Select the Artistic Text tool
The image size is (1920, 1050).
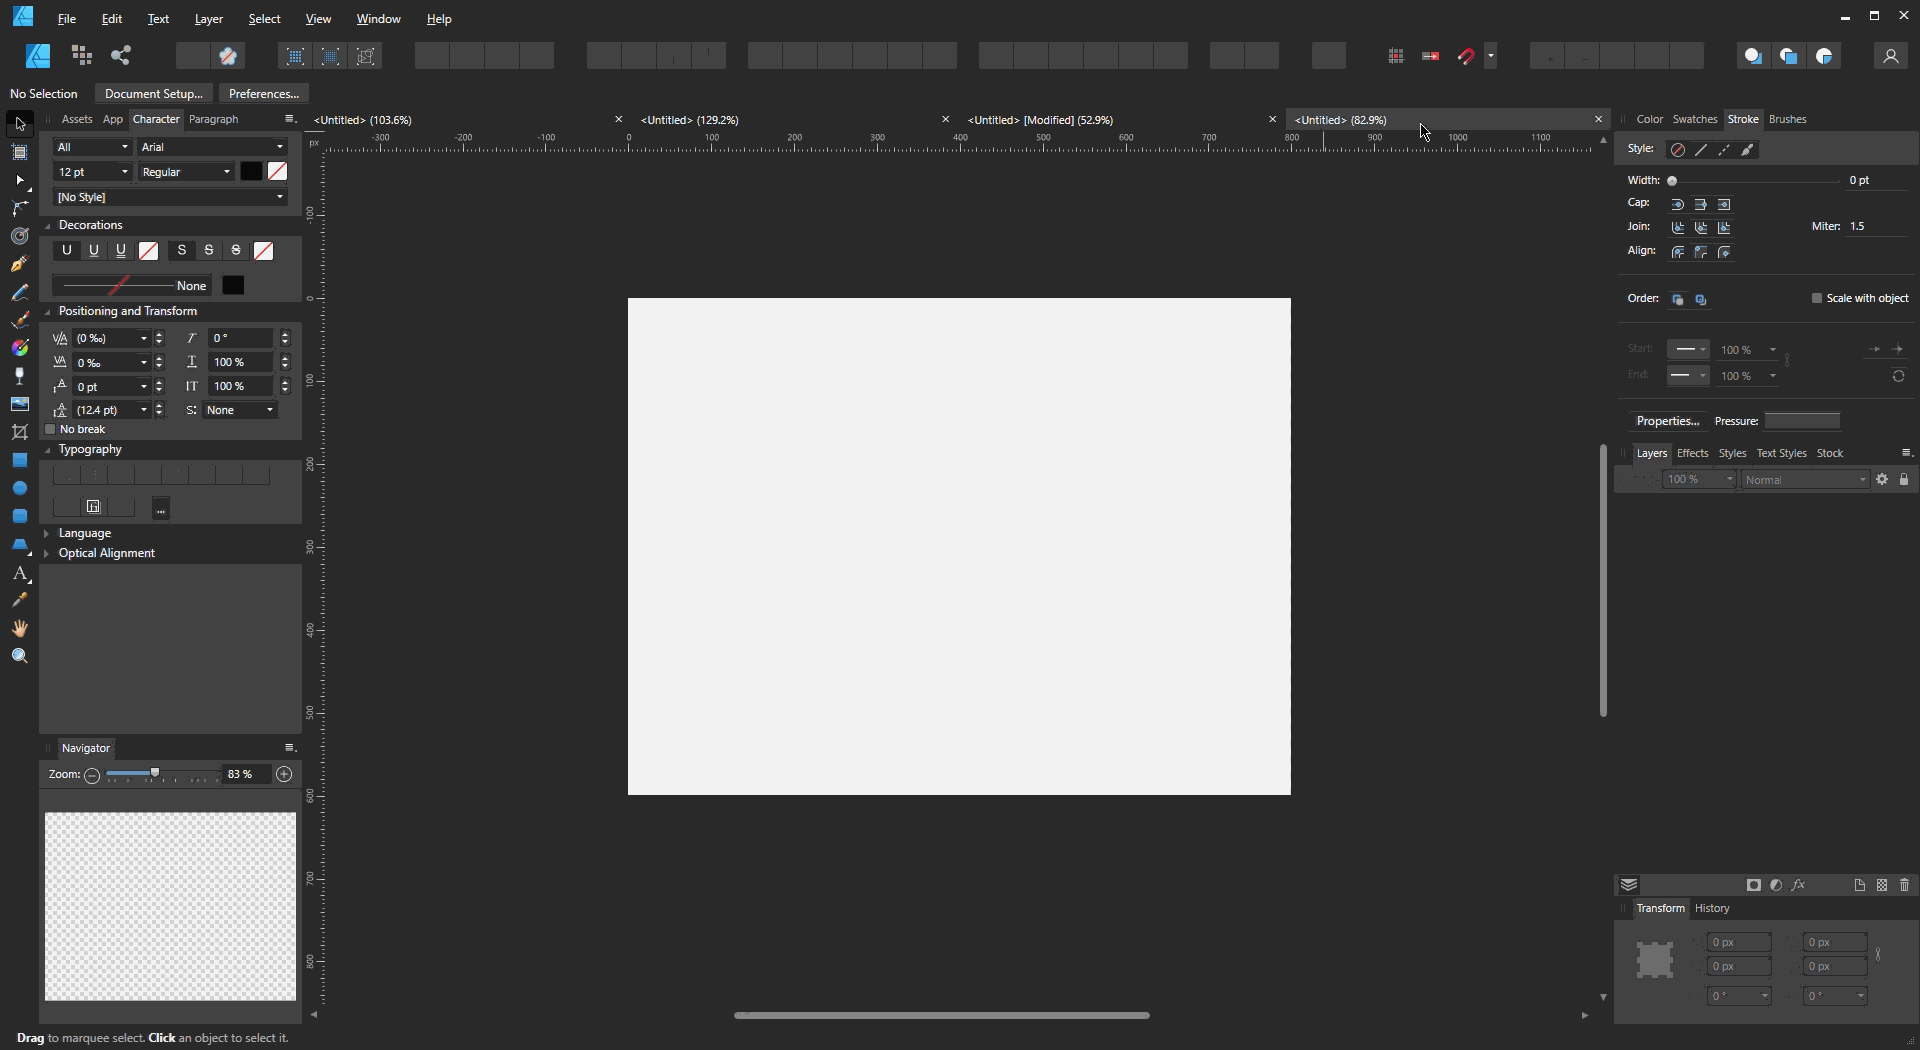tap(20, 573)
